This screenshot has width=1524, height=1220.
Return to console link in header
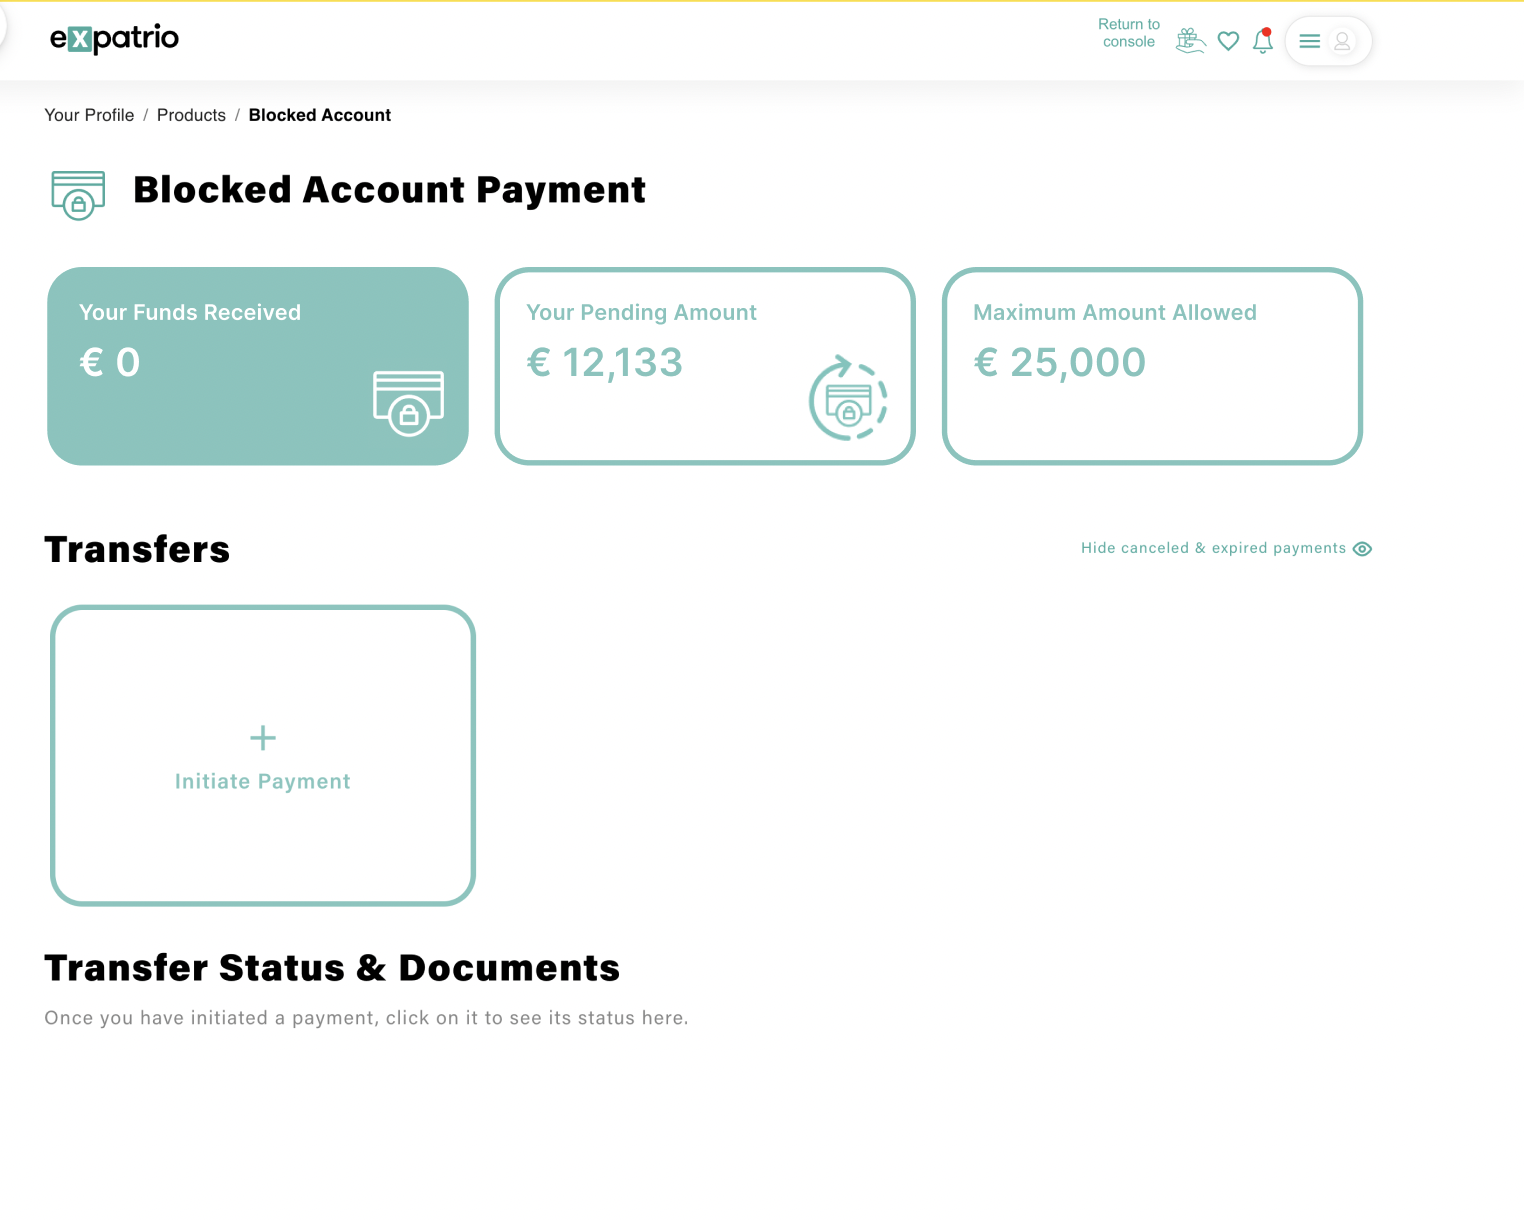click(1128, 33)
